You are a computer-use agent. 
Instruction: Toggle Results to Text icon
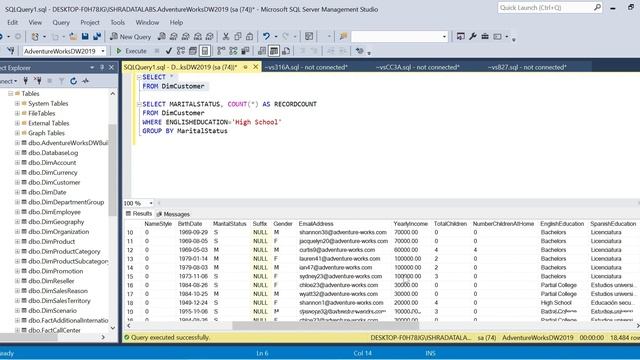tap(262, 51)
